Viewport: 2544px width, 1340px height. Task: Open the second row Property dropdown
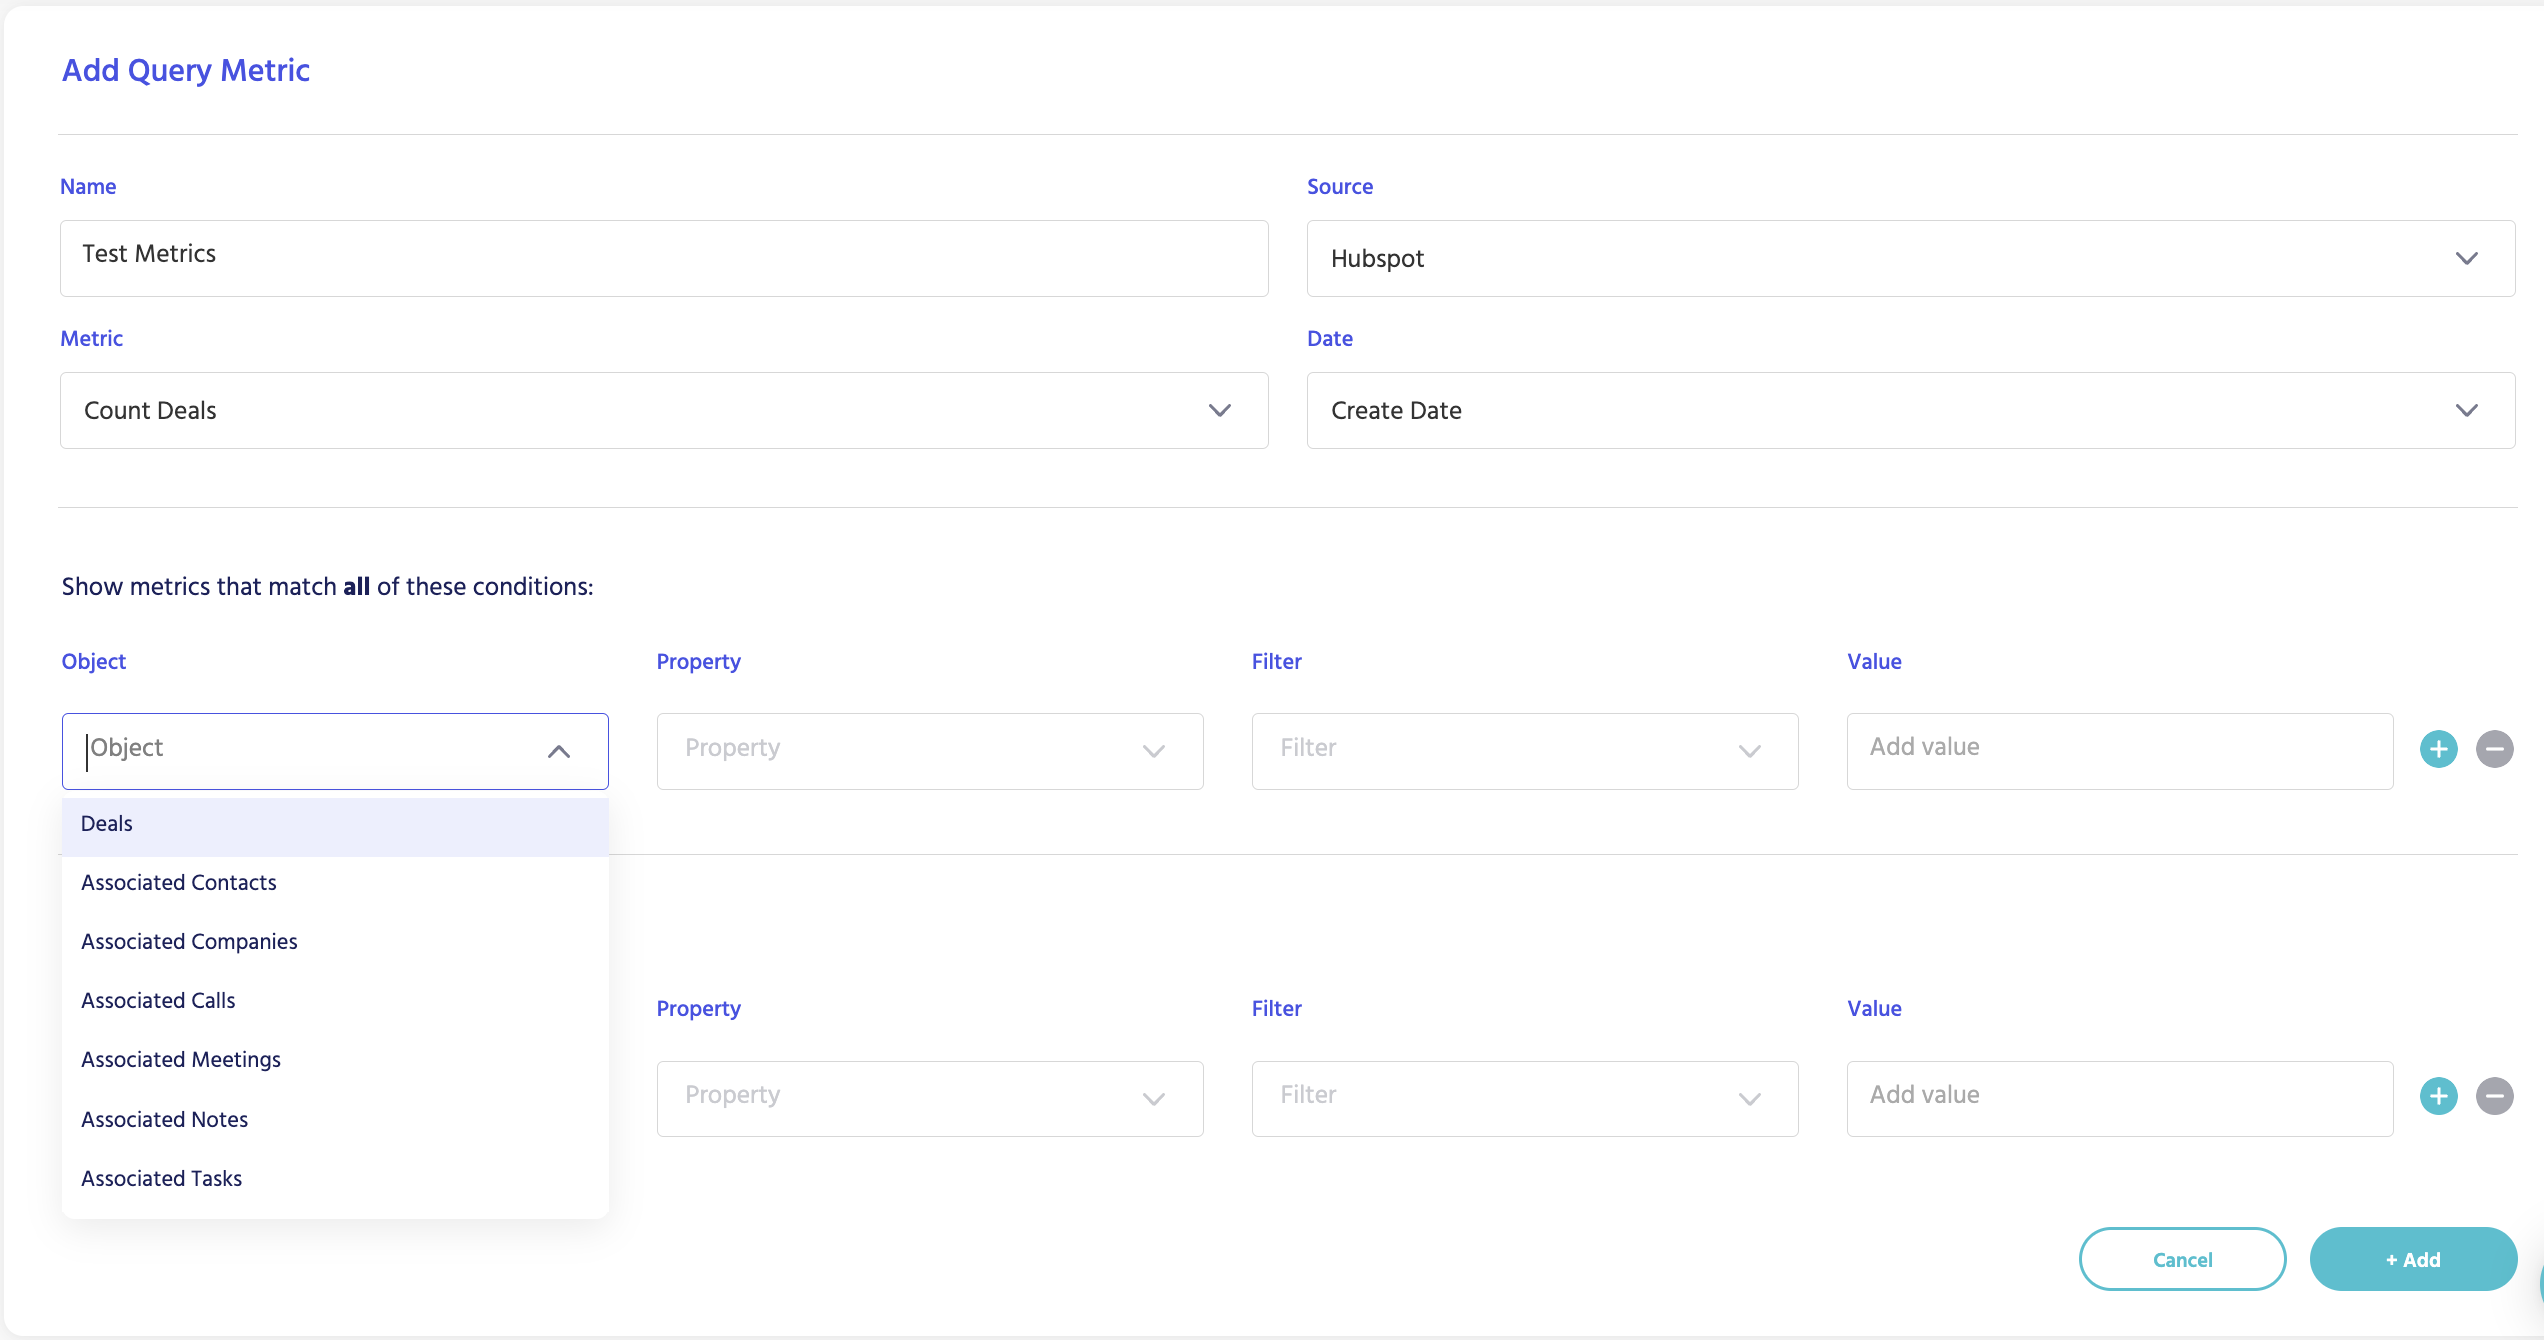[929, 1098]
